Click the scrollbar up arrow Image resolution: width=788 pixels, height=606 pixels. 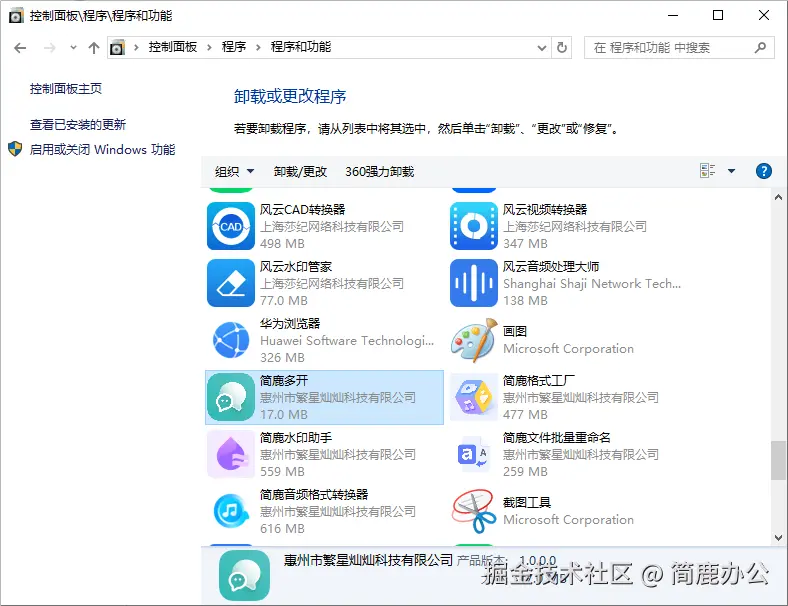(x=778, y=197)
